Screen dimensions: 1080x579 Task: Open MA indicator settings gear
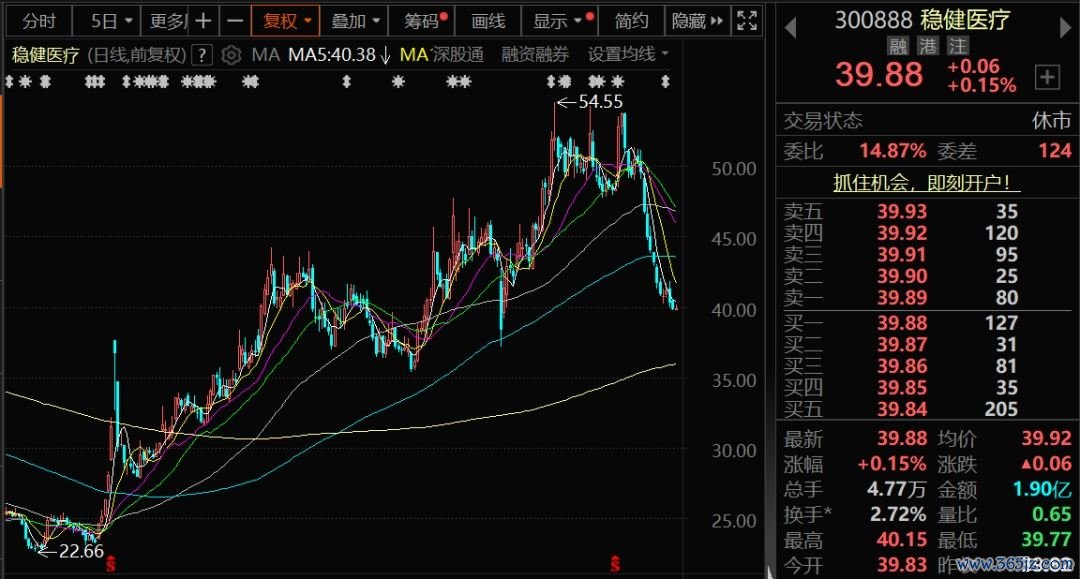point(231,55)
